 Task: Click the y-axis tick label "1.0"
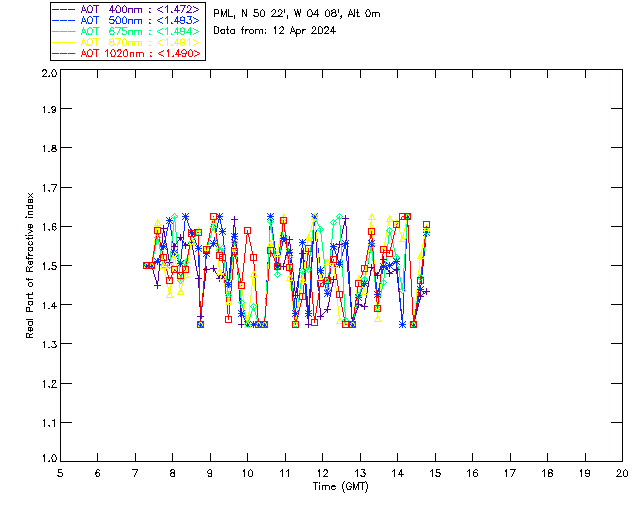click(x=49, y=458)
